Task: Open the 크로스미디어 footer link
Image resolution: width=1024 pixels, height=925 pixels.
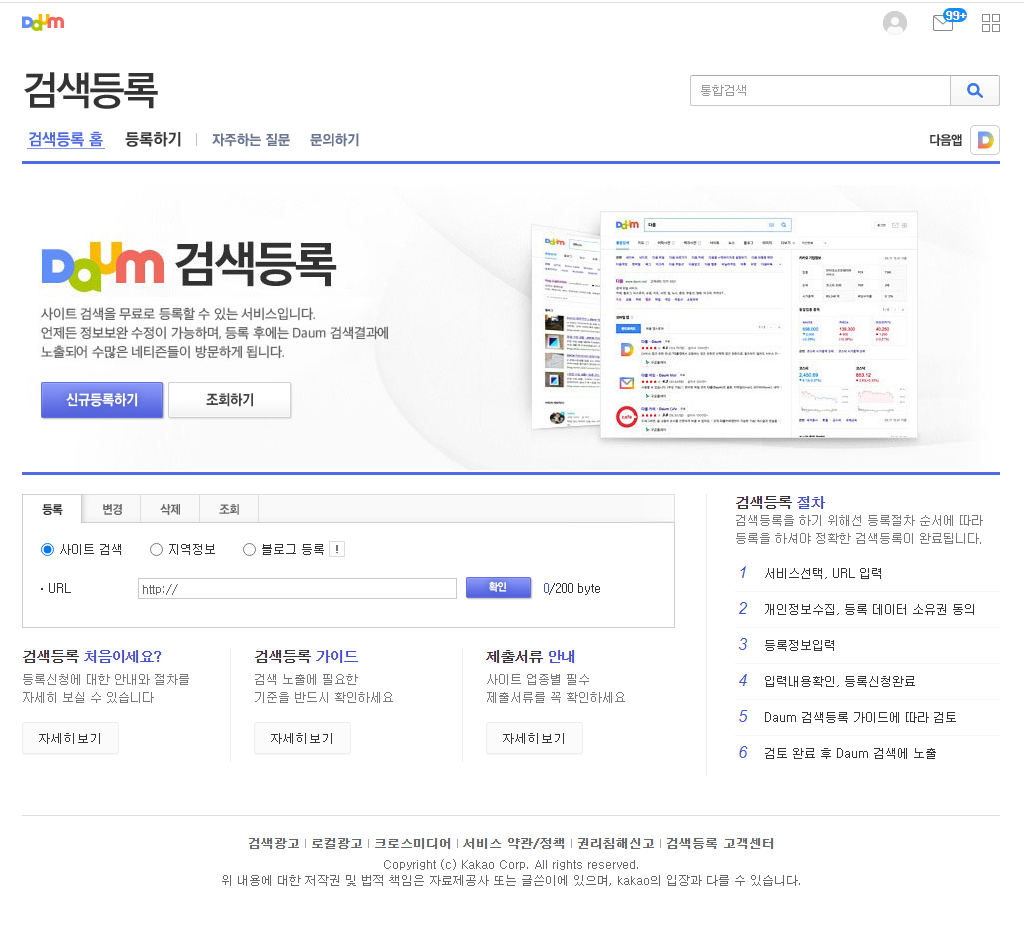Action: [413, 843]
